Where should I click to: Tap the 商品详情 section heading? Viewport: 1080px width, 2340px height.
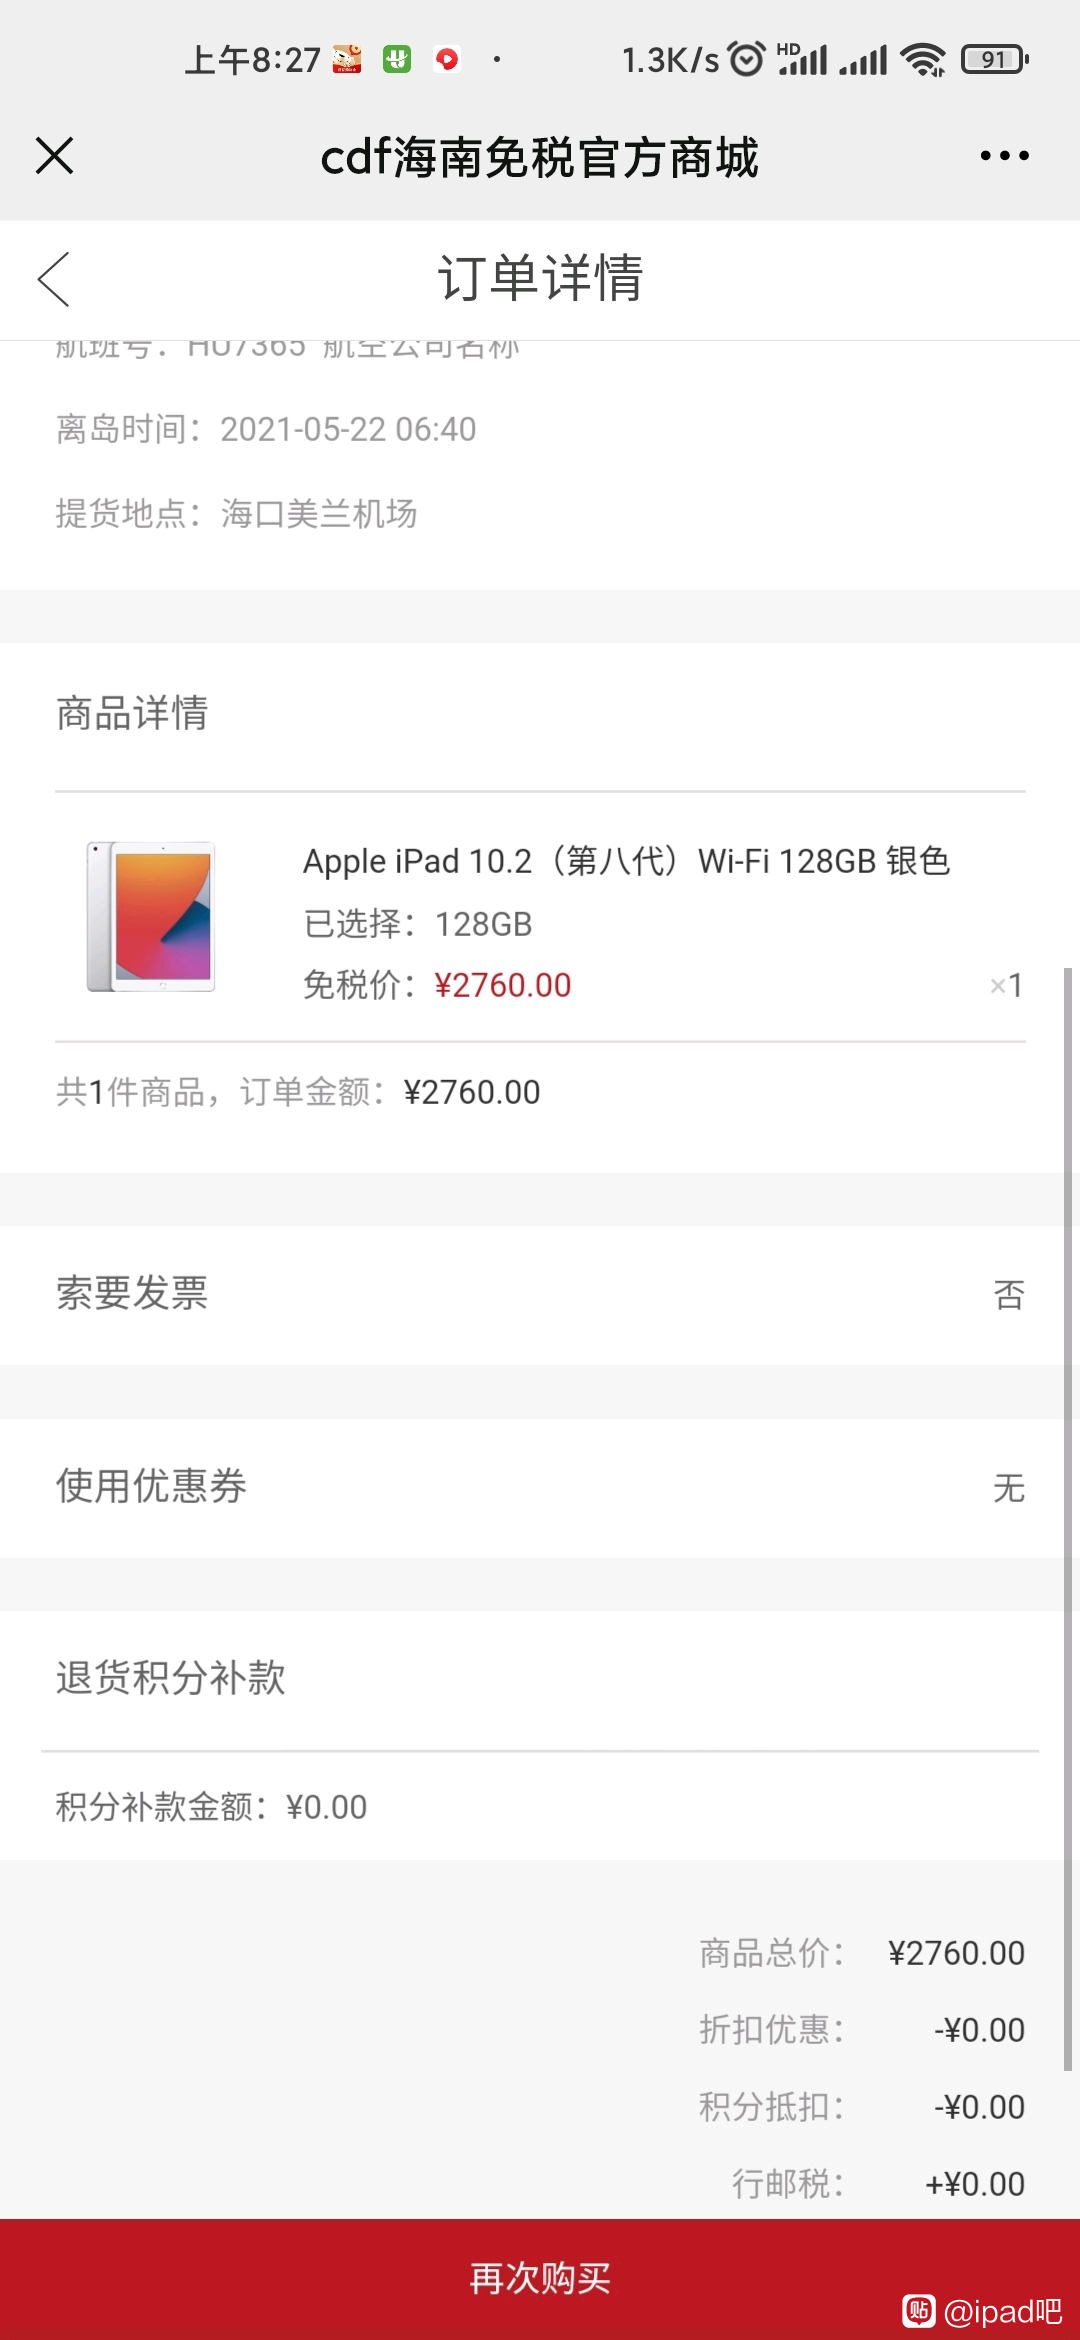pyautogui.click(x=132, y=714)
